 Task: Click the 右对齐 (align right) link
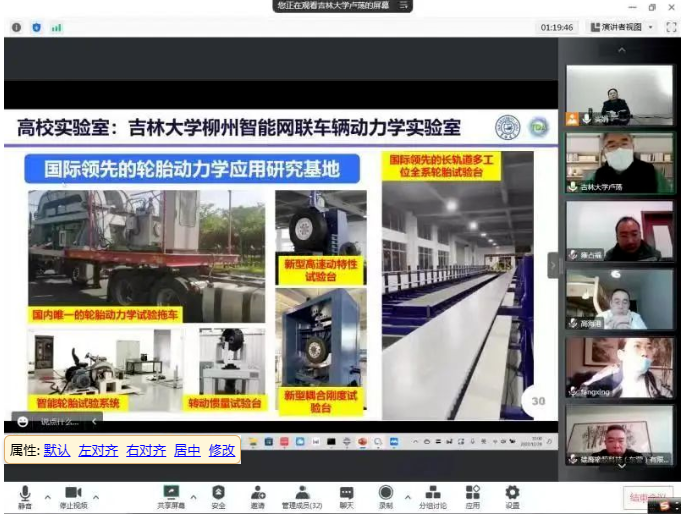(146, 450)
